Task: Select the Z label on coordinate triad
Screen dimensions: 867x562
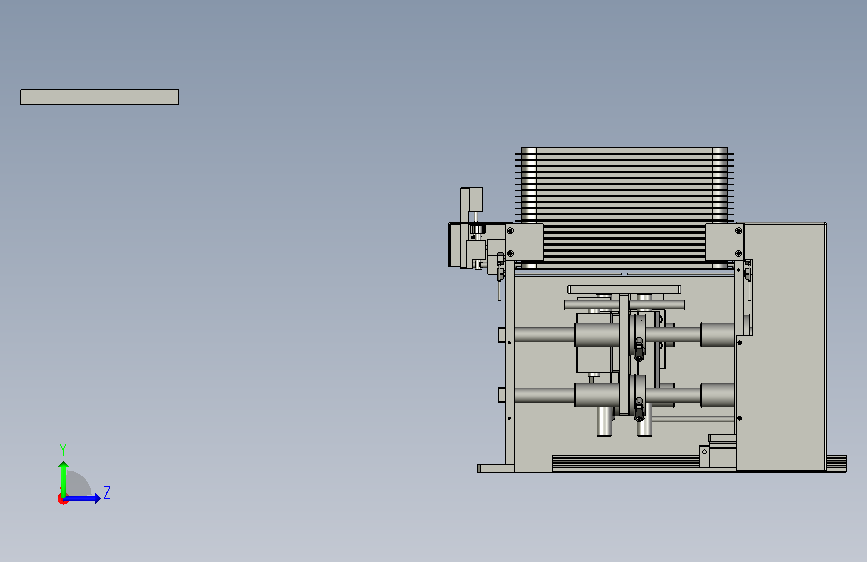Action: (x=107, y=492)
